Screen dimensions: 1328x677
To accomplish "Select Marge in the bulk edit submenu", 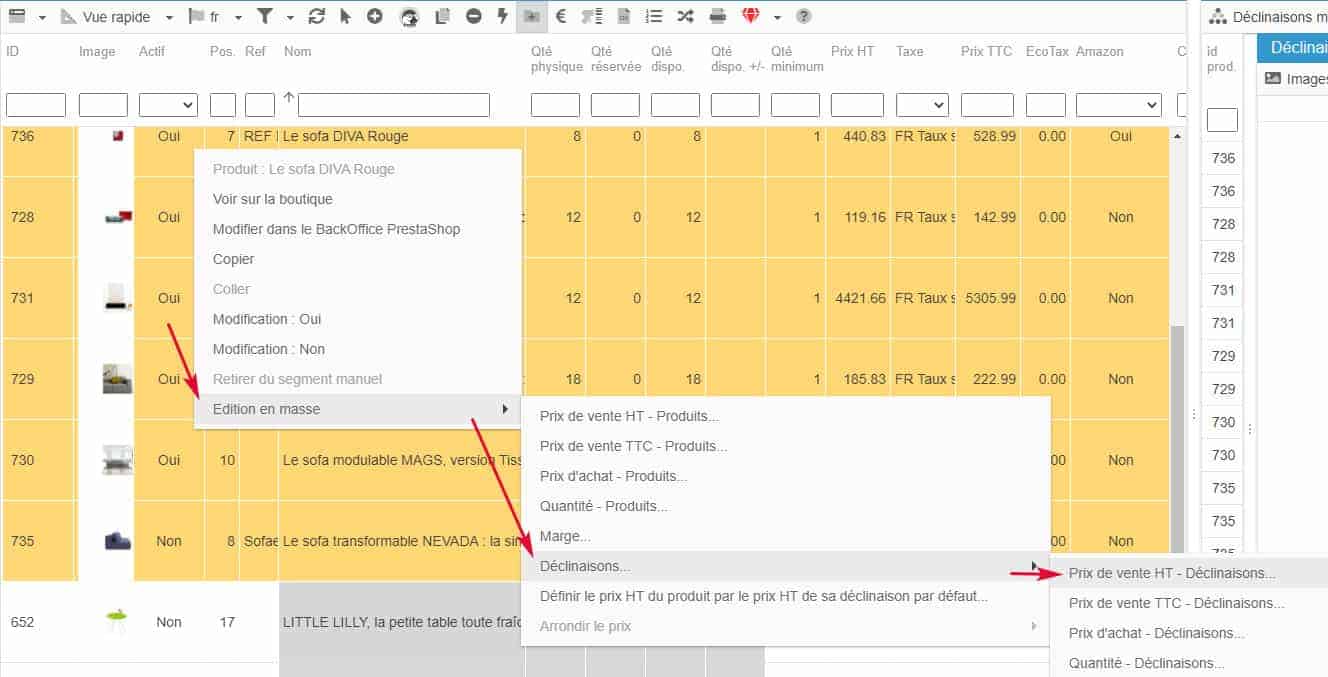I will [x=565, y=537].
